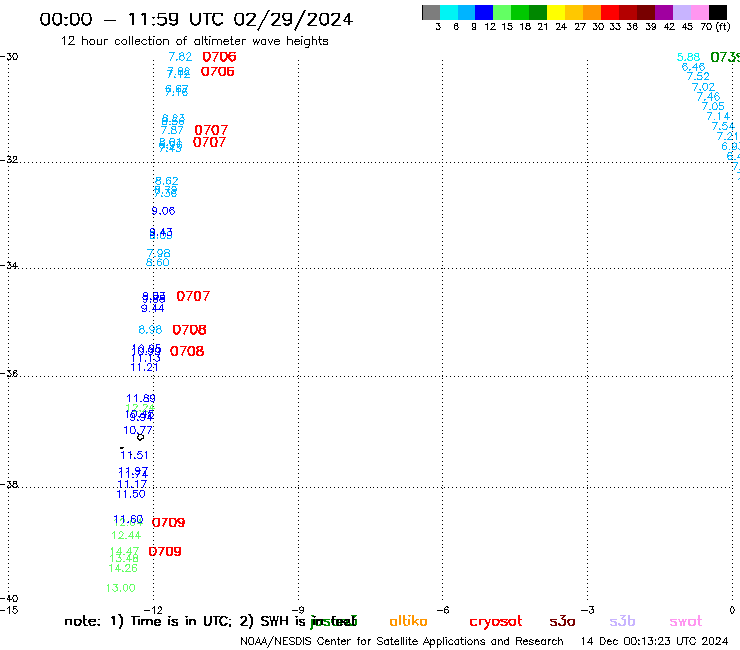Click the time label '0707' next to 7.87
The image size is (740, 650).
[211, 130]
